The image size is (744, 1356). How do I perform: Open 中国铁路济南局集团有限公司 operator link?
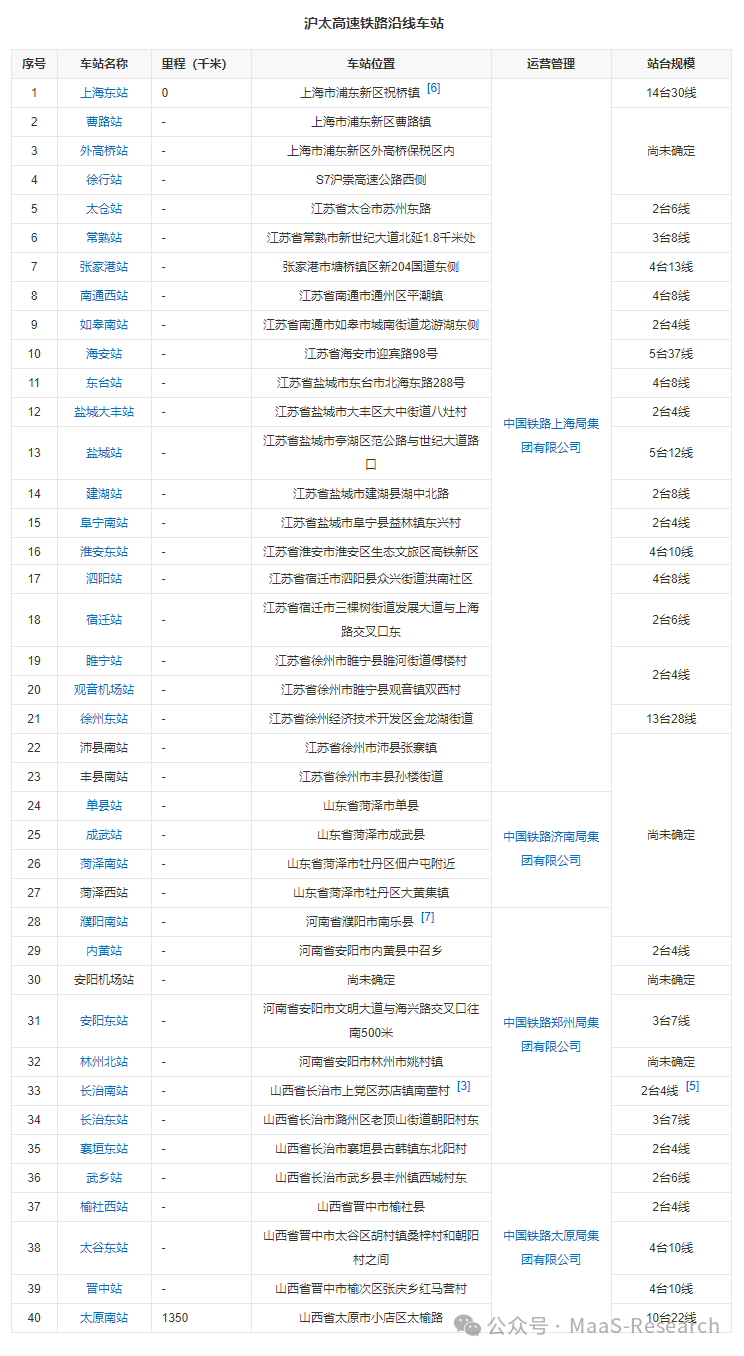pyautogui.click(x=551, y=848)
